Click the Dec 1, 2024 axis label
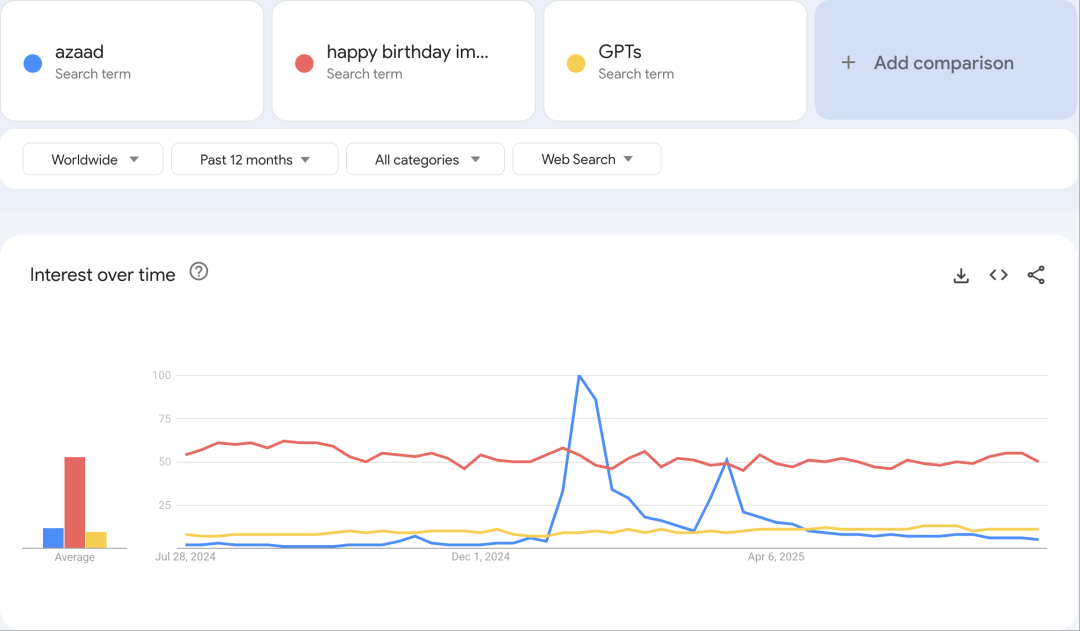This screenshot has height=631, width=1080. [480, 557]
